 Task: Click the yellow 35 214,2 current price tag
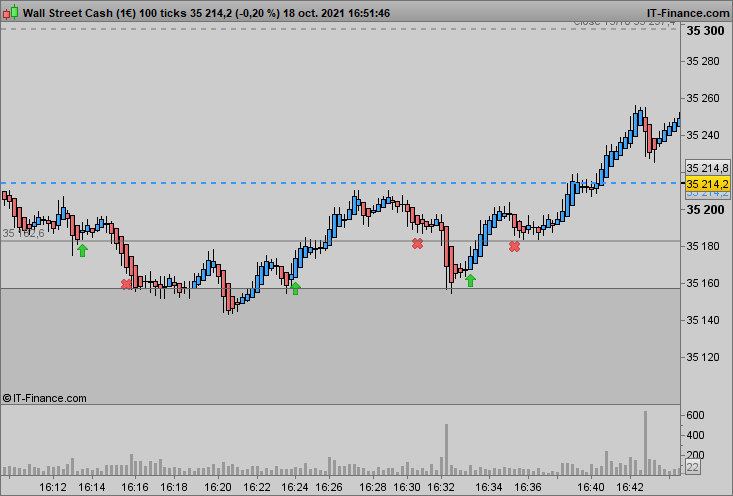(707, 184)
